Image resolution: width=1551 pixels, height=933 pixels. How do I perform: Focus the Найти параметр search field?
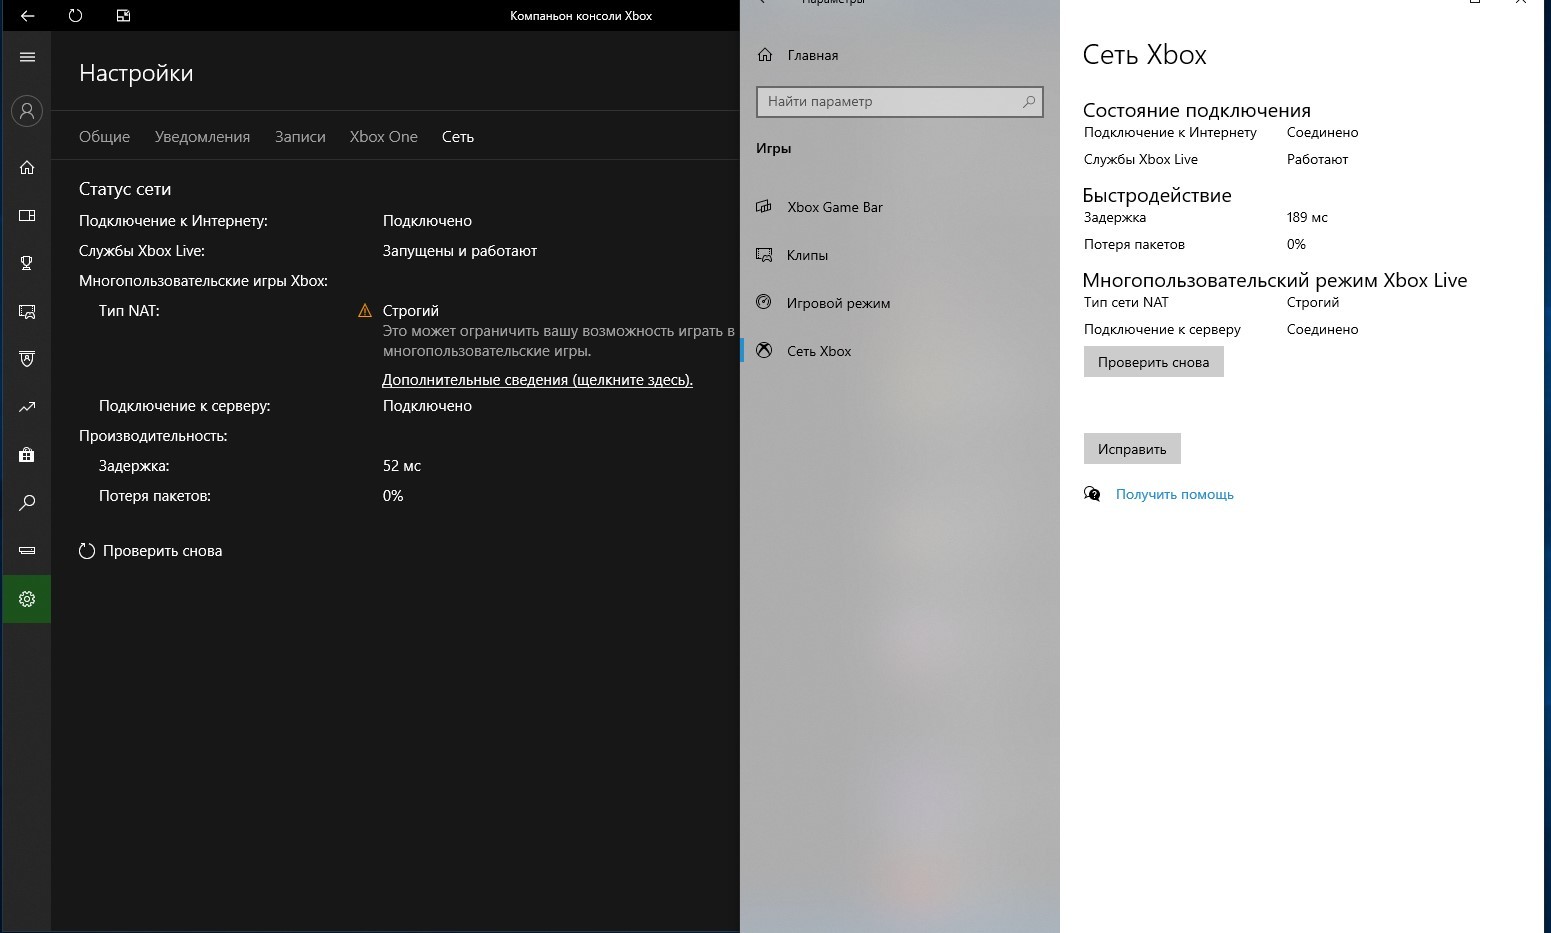(x=900, y=101)
